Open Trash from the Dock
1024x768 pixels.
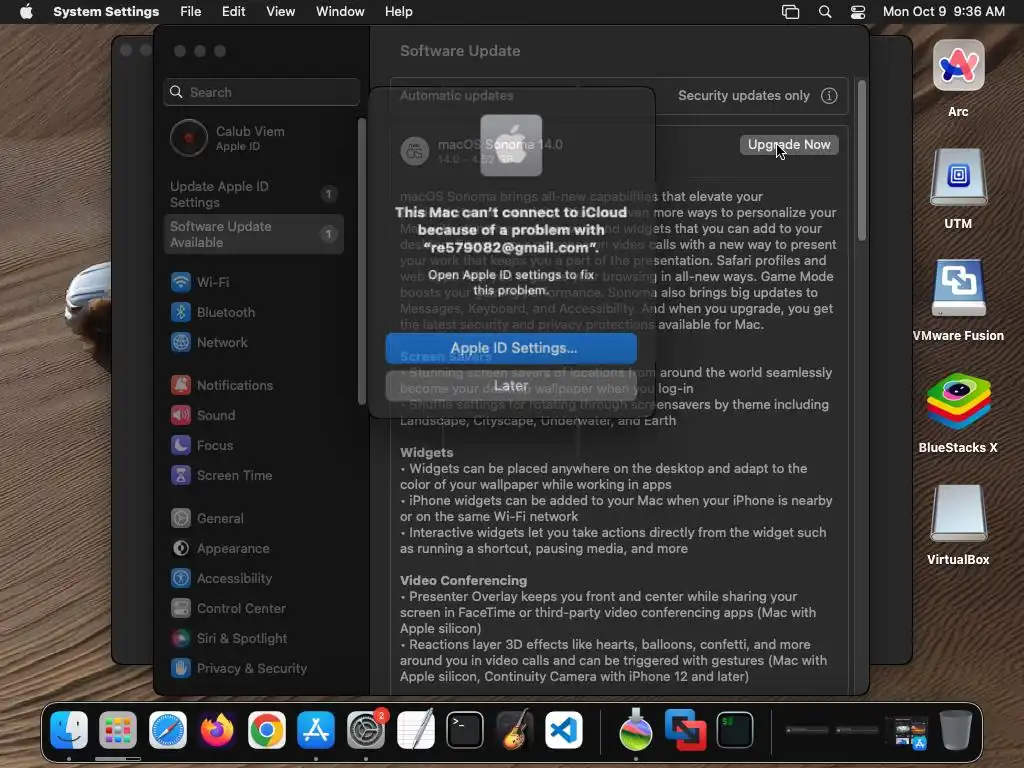click(x=955, y=729)
